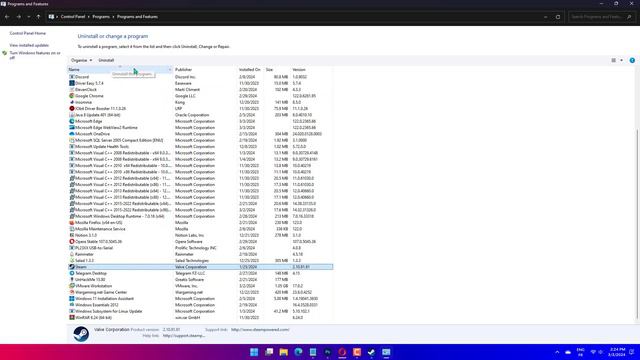Select the Google Chrome program icon

tap(72, 96)
